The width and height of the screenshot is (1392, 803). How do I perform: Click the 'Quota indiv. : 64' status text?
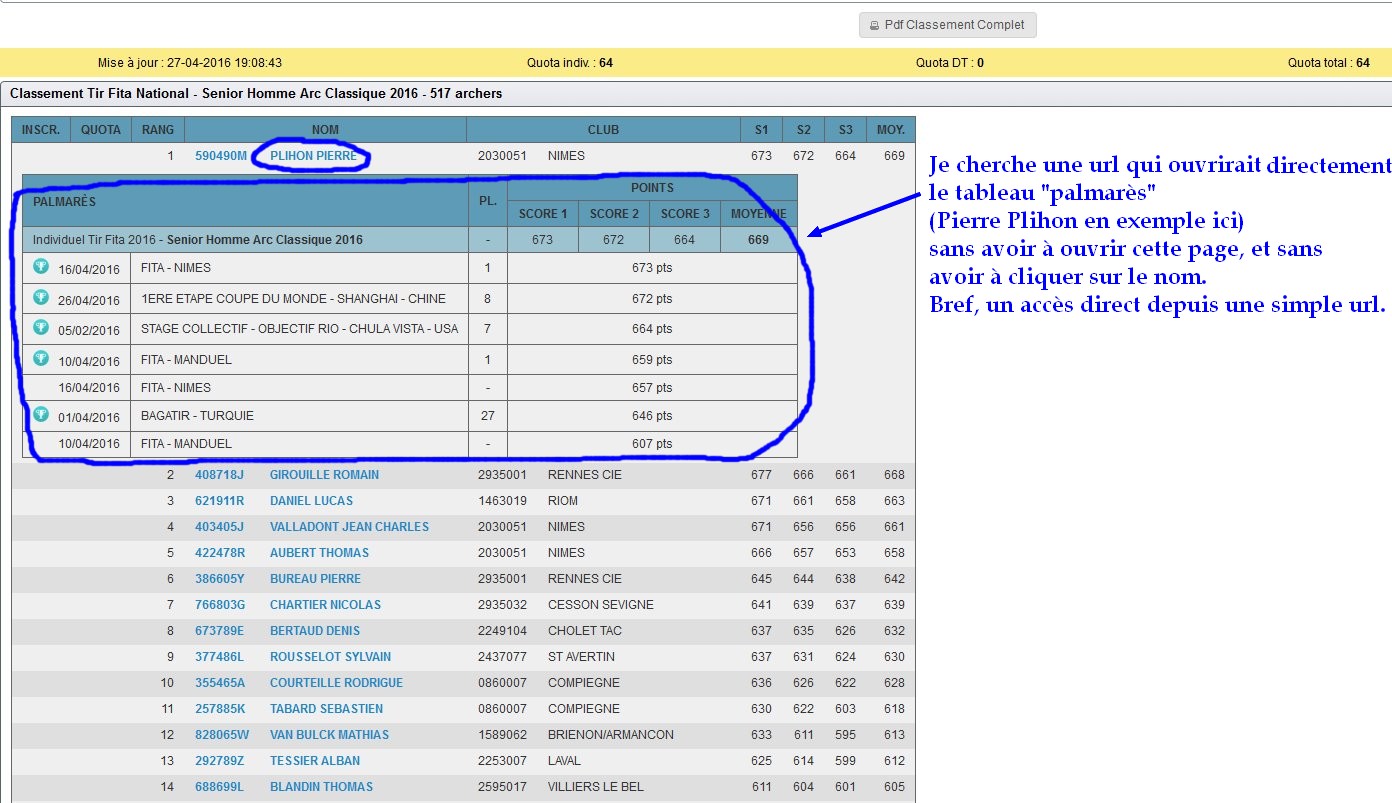point(570,63)
